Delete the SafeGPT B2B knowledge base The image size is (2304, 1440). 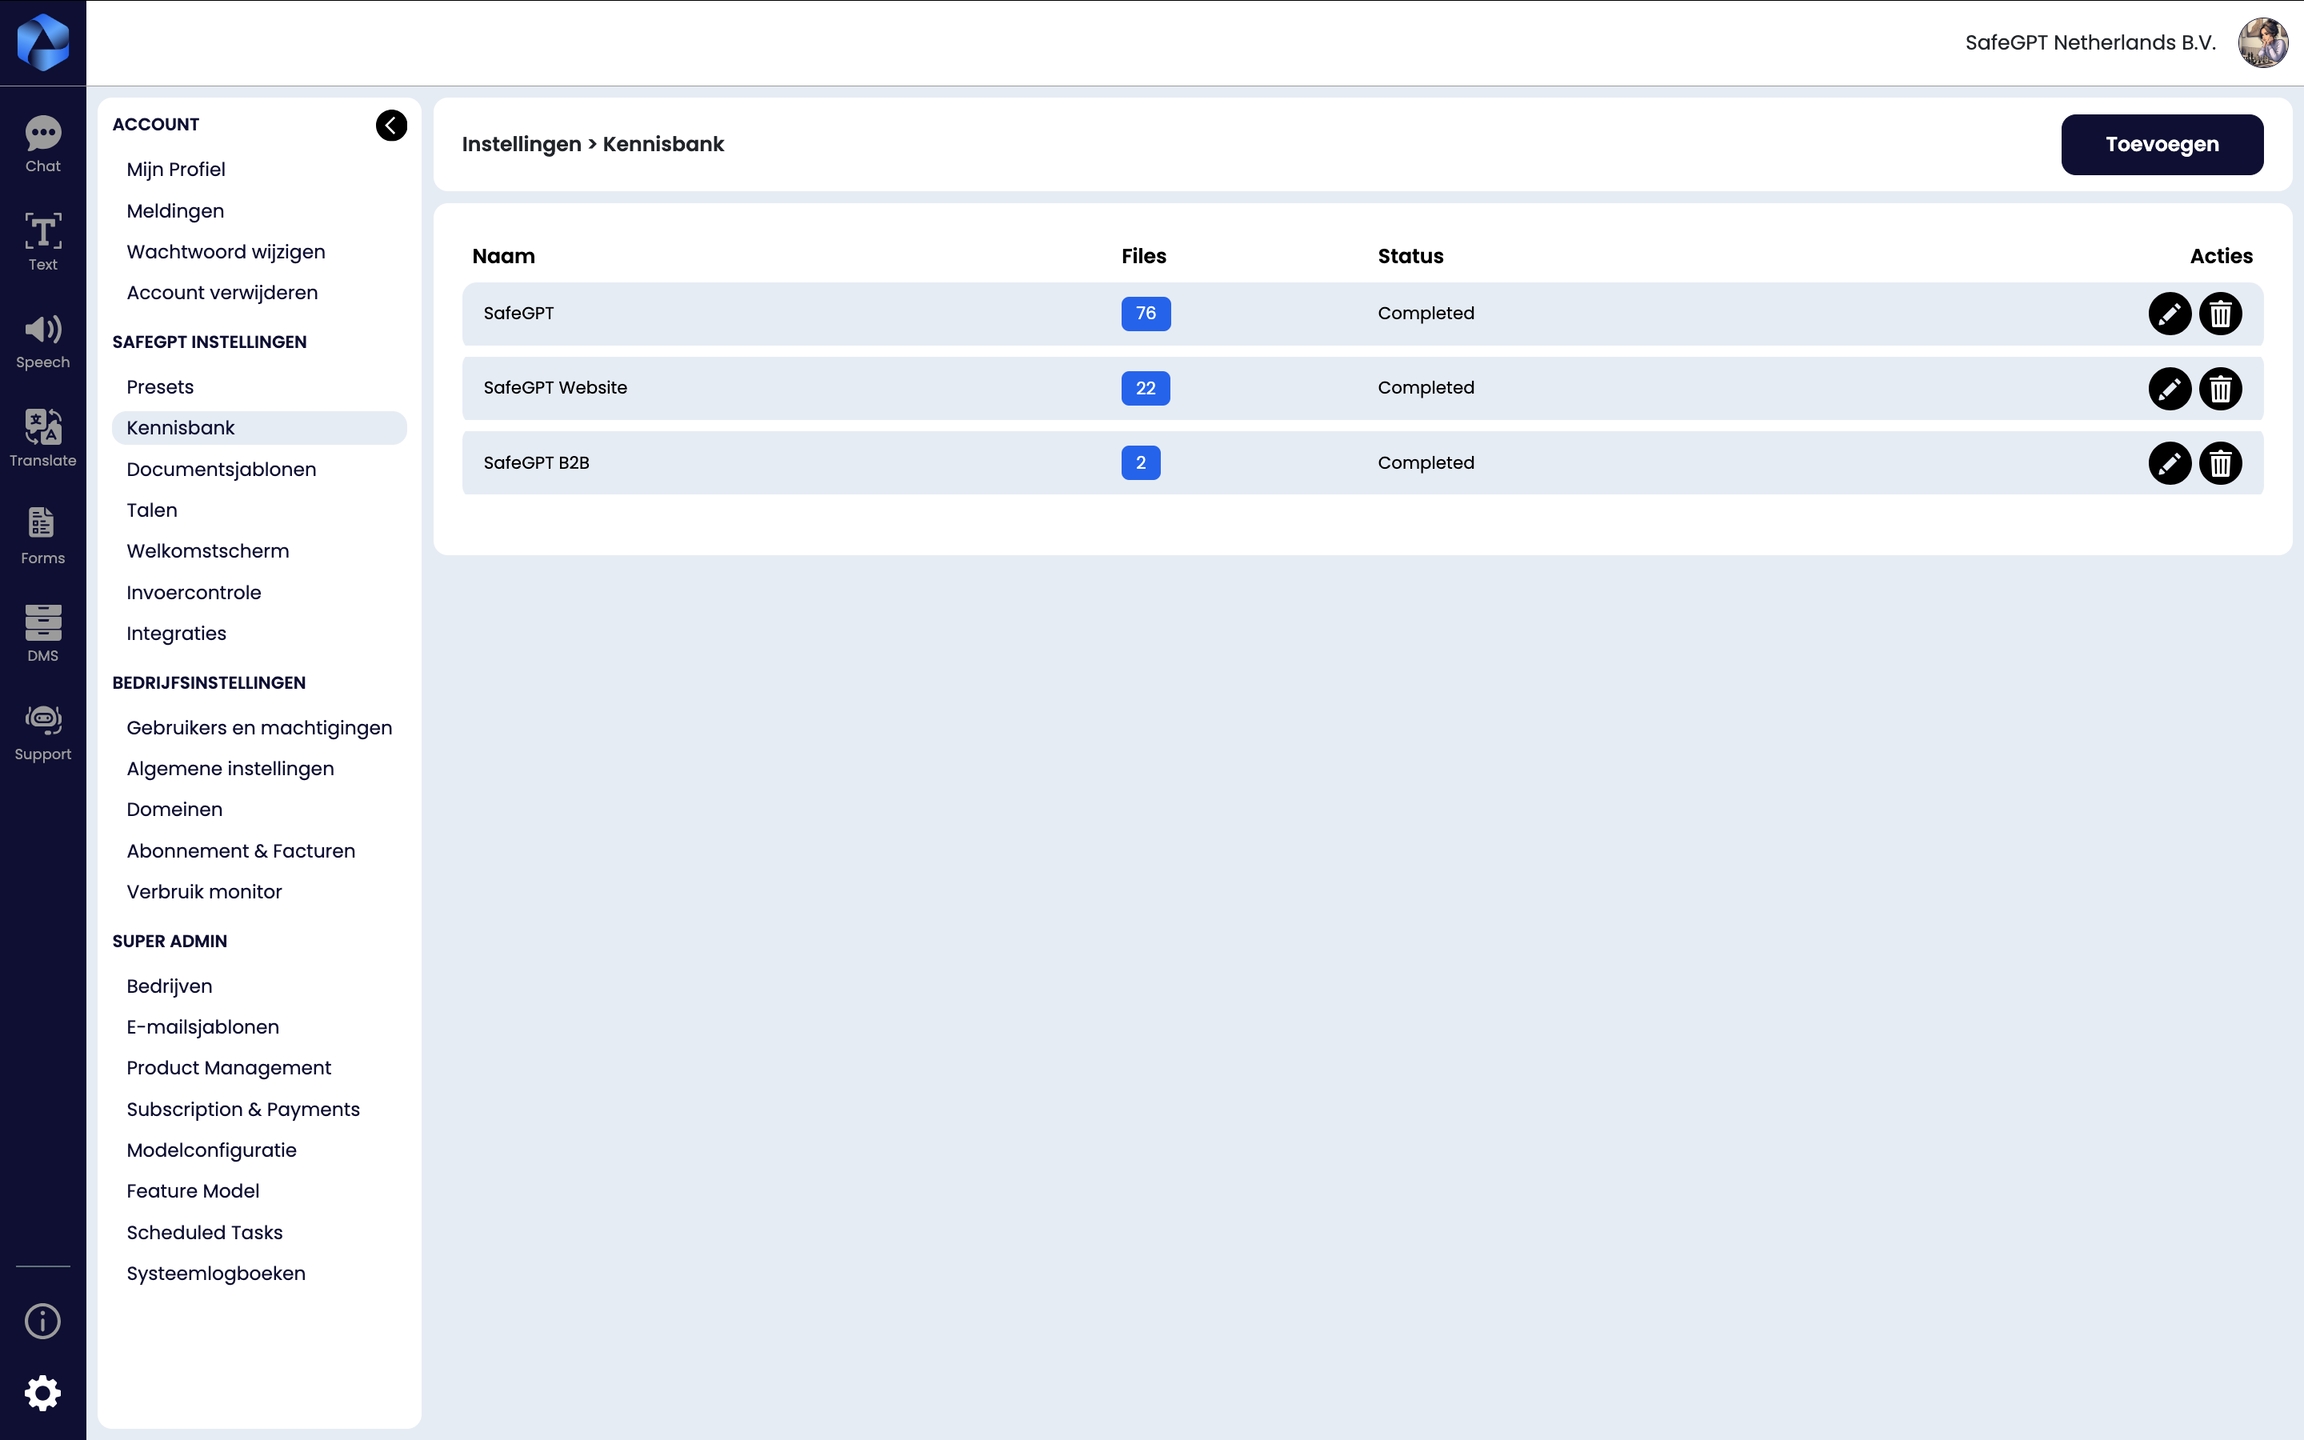(x=2220, y=463)
